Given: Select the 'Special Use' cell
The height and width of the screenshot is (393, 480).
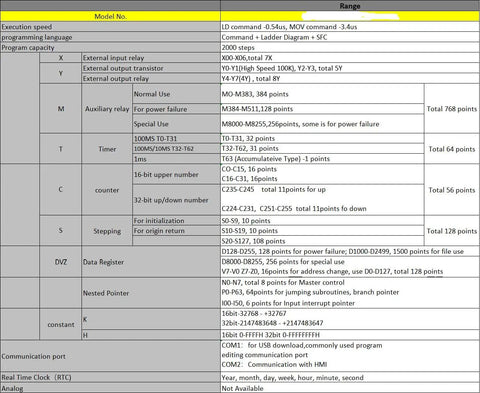Looking at the screenshot, I should pos(176,124).
